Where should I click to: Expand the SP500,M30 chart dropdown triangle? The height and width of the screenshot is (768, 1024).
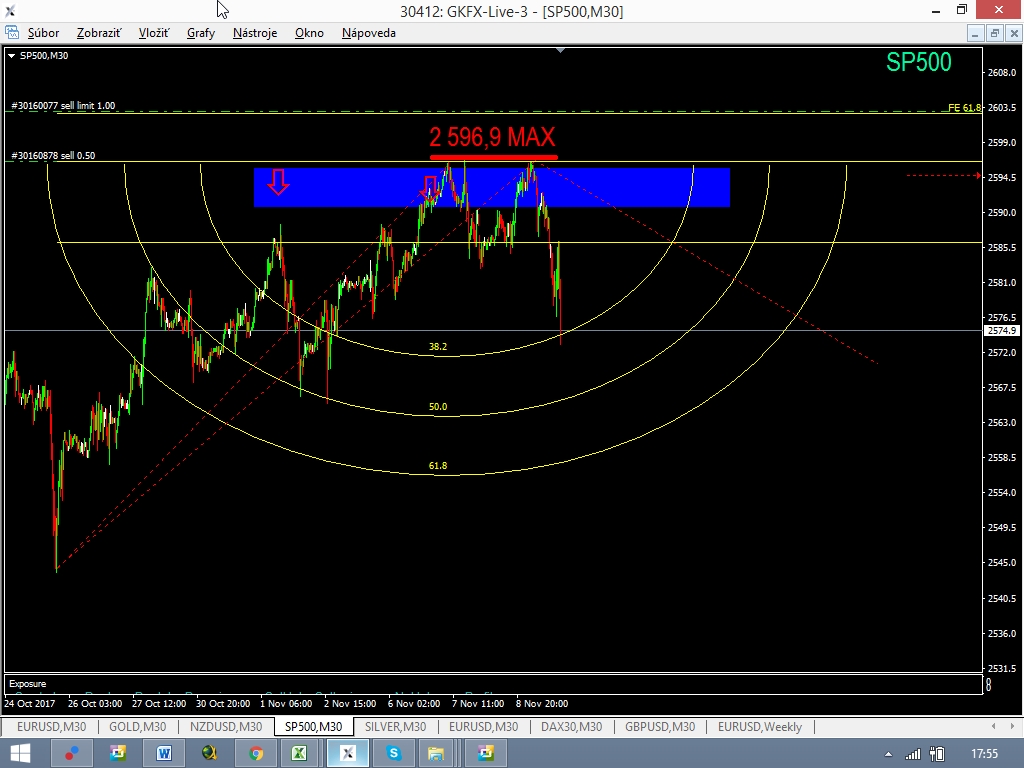click(11, 56)
